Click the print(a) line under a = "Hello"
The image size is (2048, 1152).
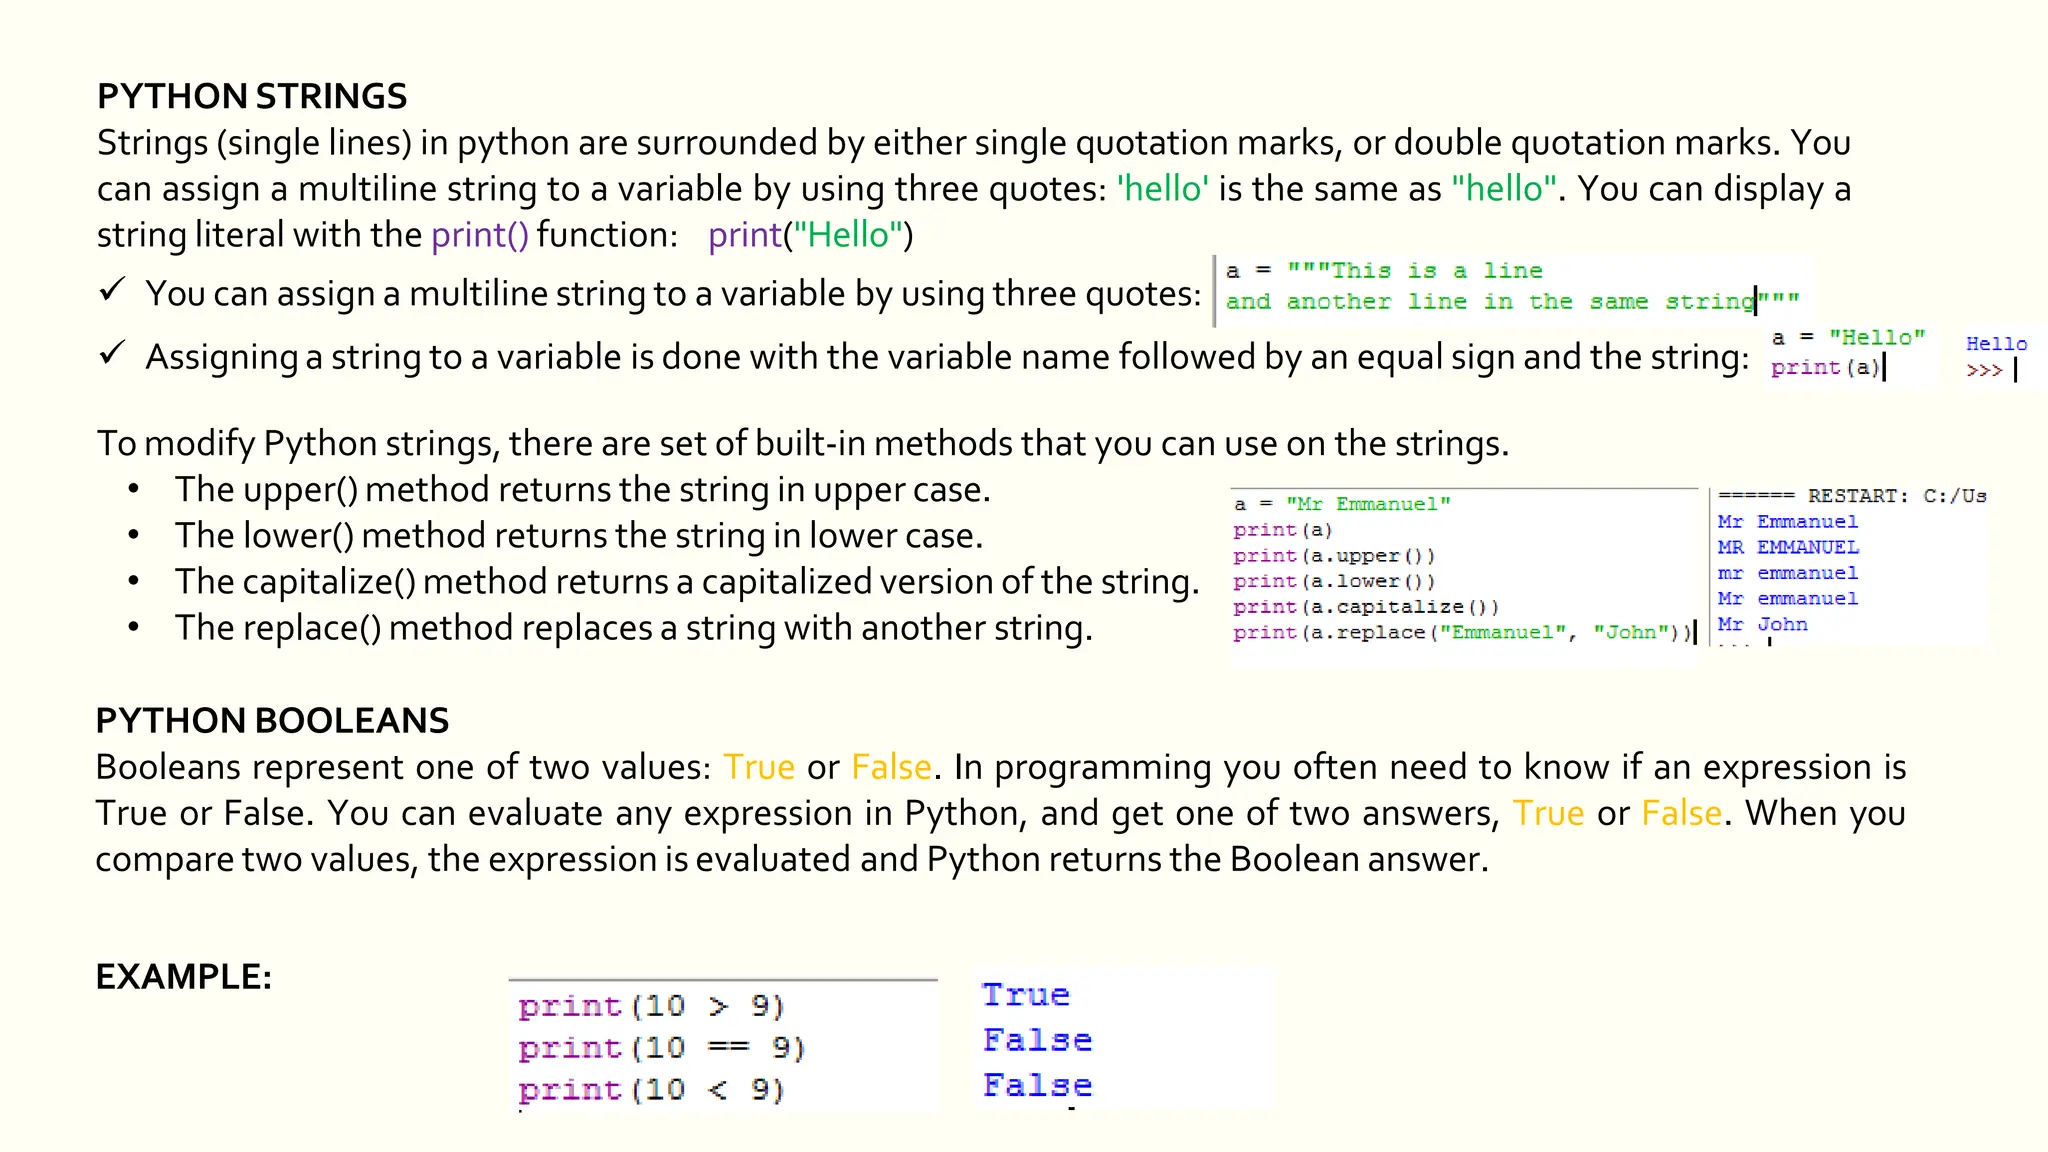[1826, 368]
